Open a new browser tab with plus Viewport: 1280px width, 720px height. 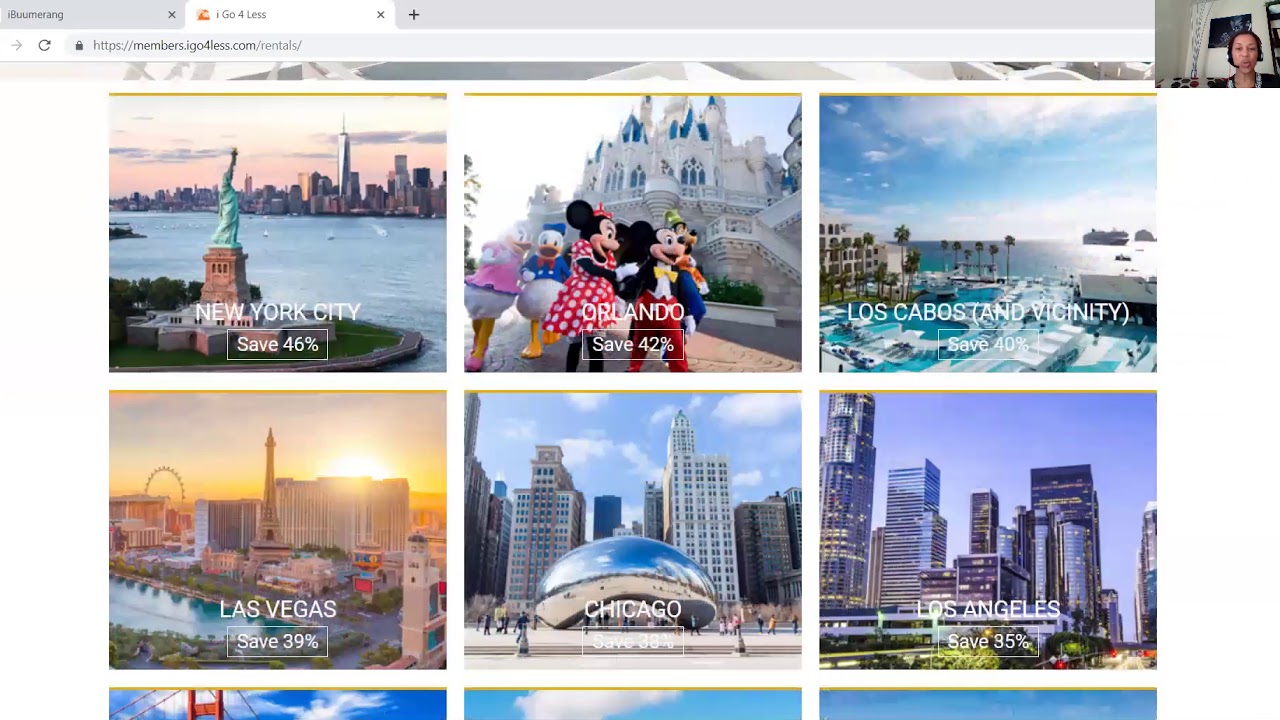coord(414,15)
